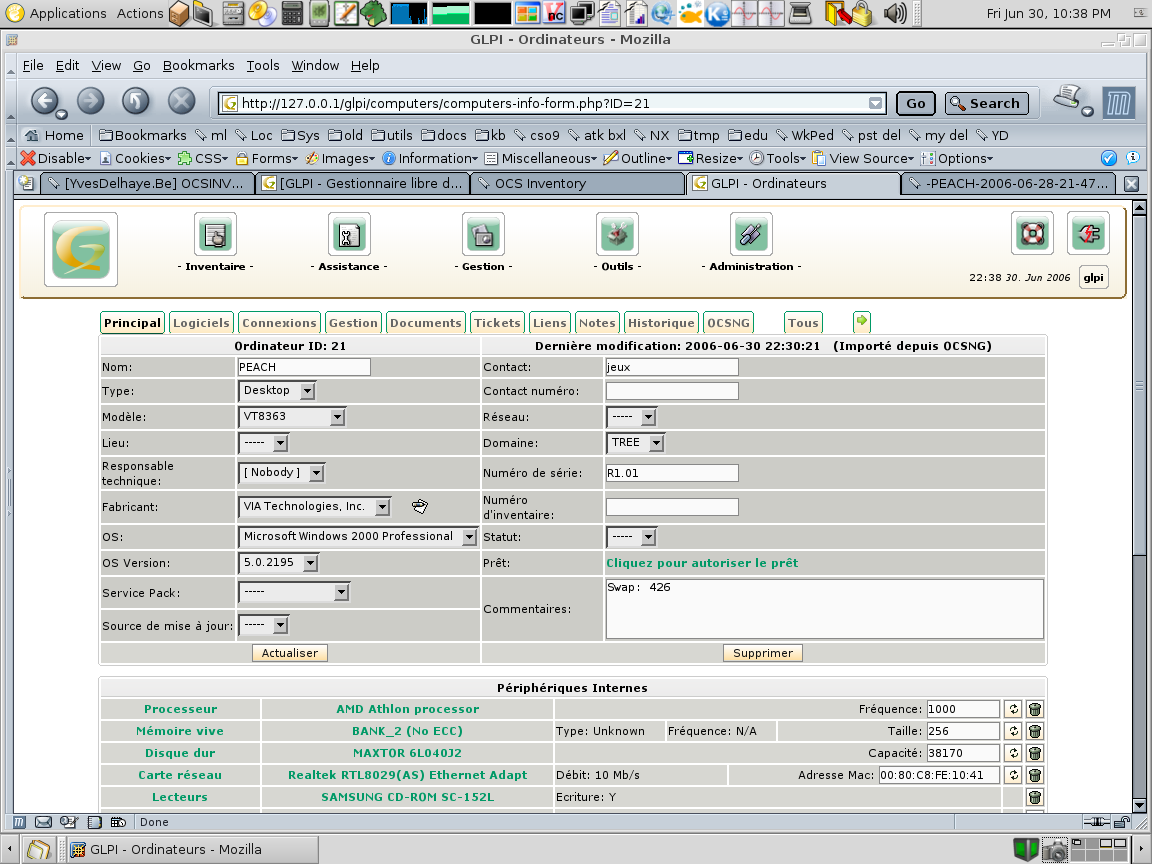
Task: Open the Assistance section icon
Action: click(349, 234)
